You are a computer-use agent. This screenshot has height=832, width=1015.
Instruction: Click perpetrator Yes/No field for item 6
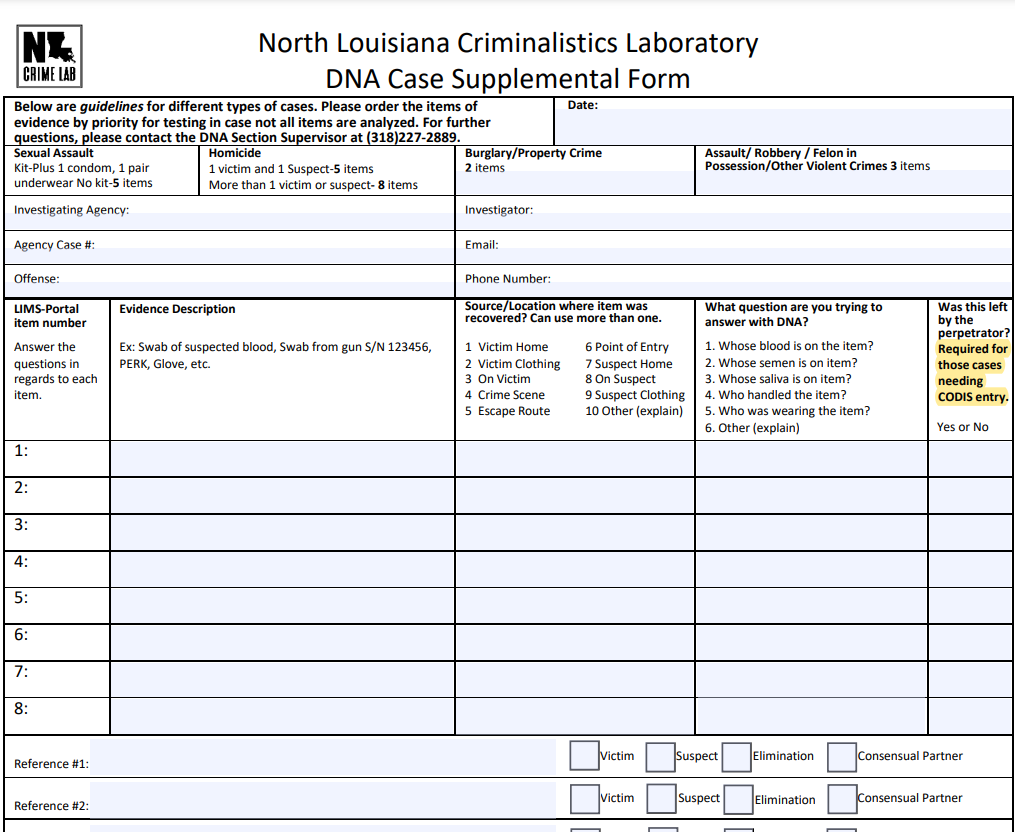tap(970, 643)
